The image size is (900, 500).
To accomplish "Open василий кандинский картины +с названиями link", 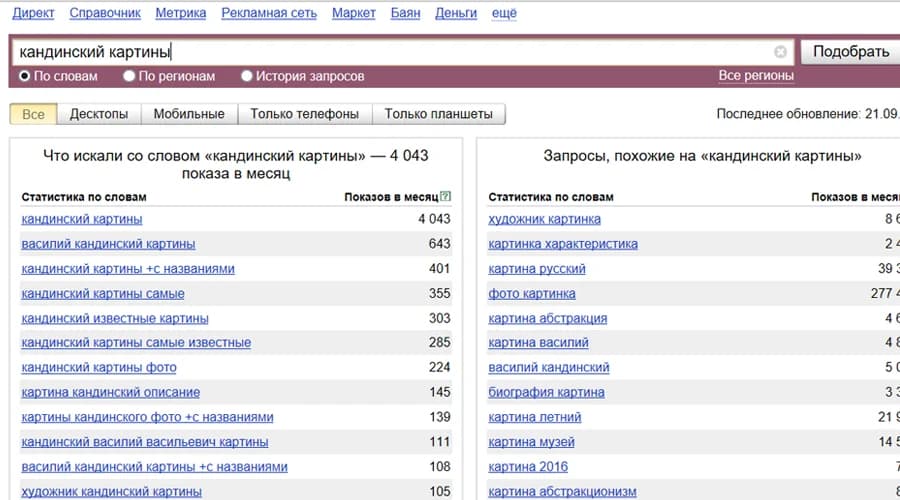I will point(154,466).
